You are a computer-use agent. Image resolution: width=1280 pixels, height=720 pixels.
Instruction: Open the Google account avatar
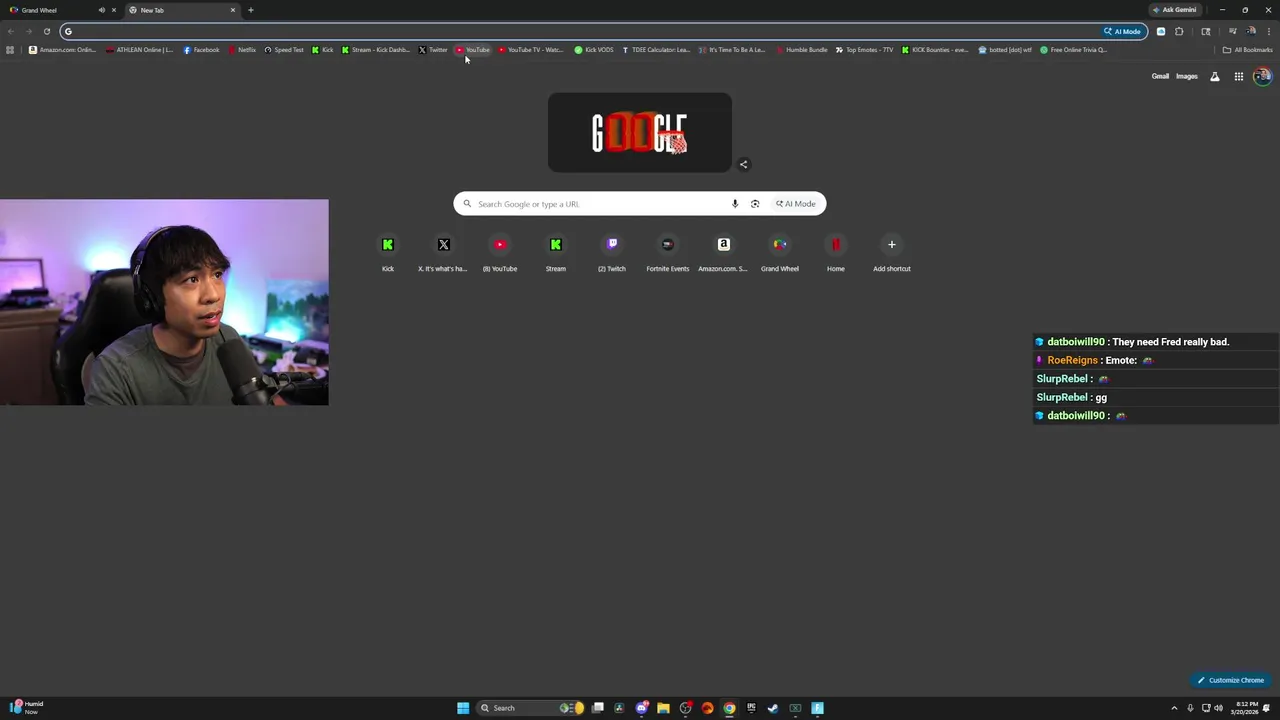(1262, 76)
